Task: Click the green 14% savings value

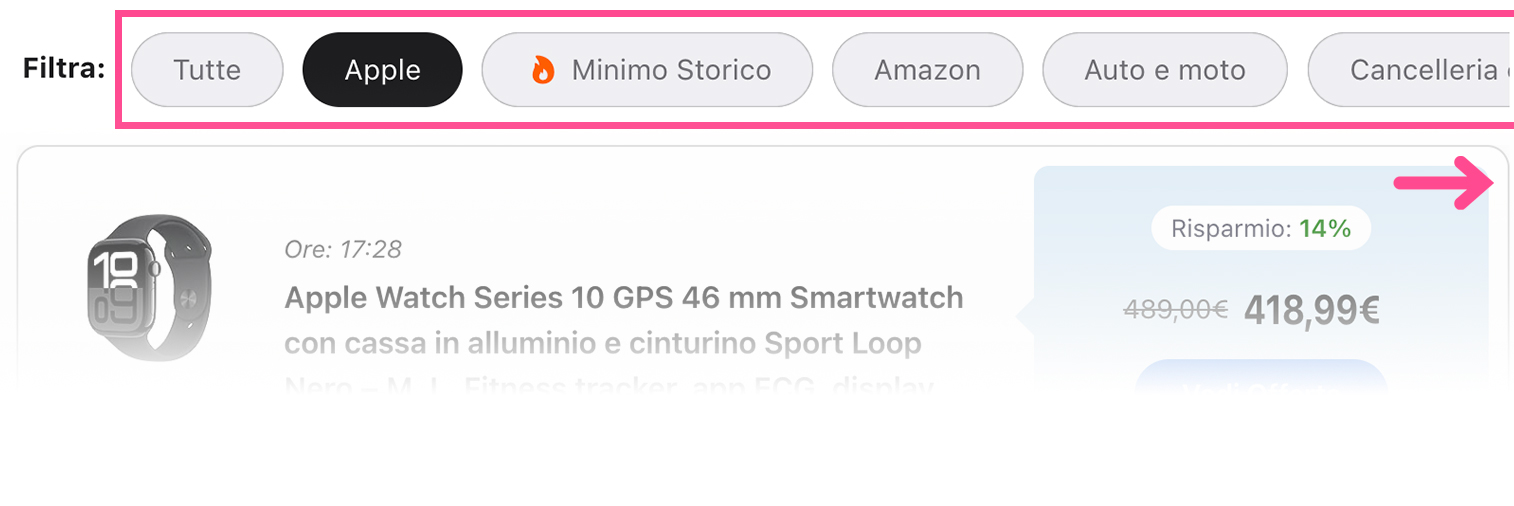Action: 1325,229
